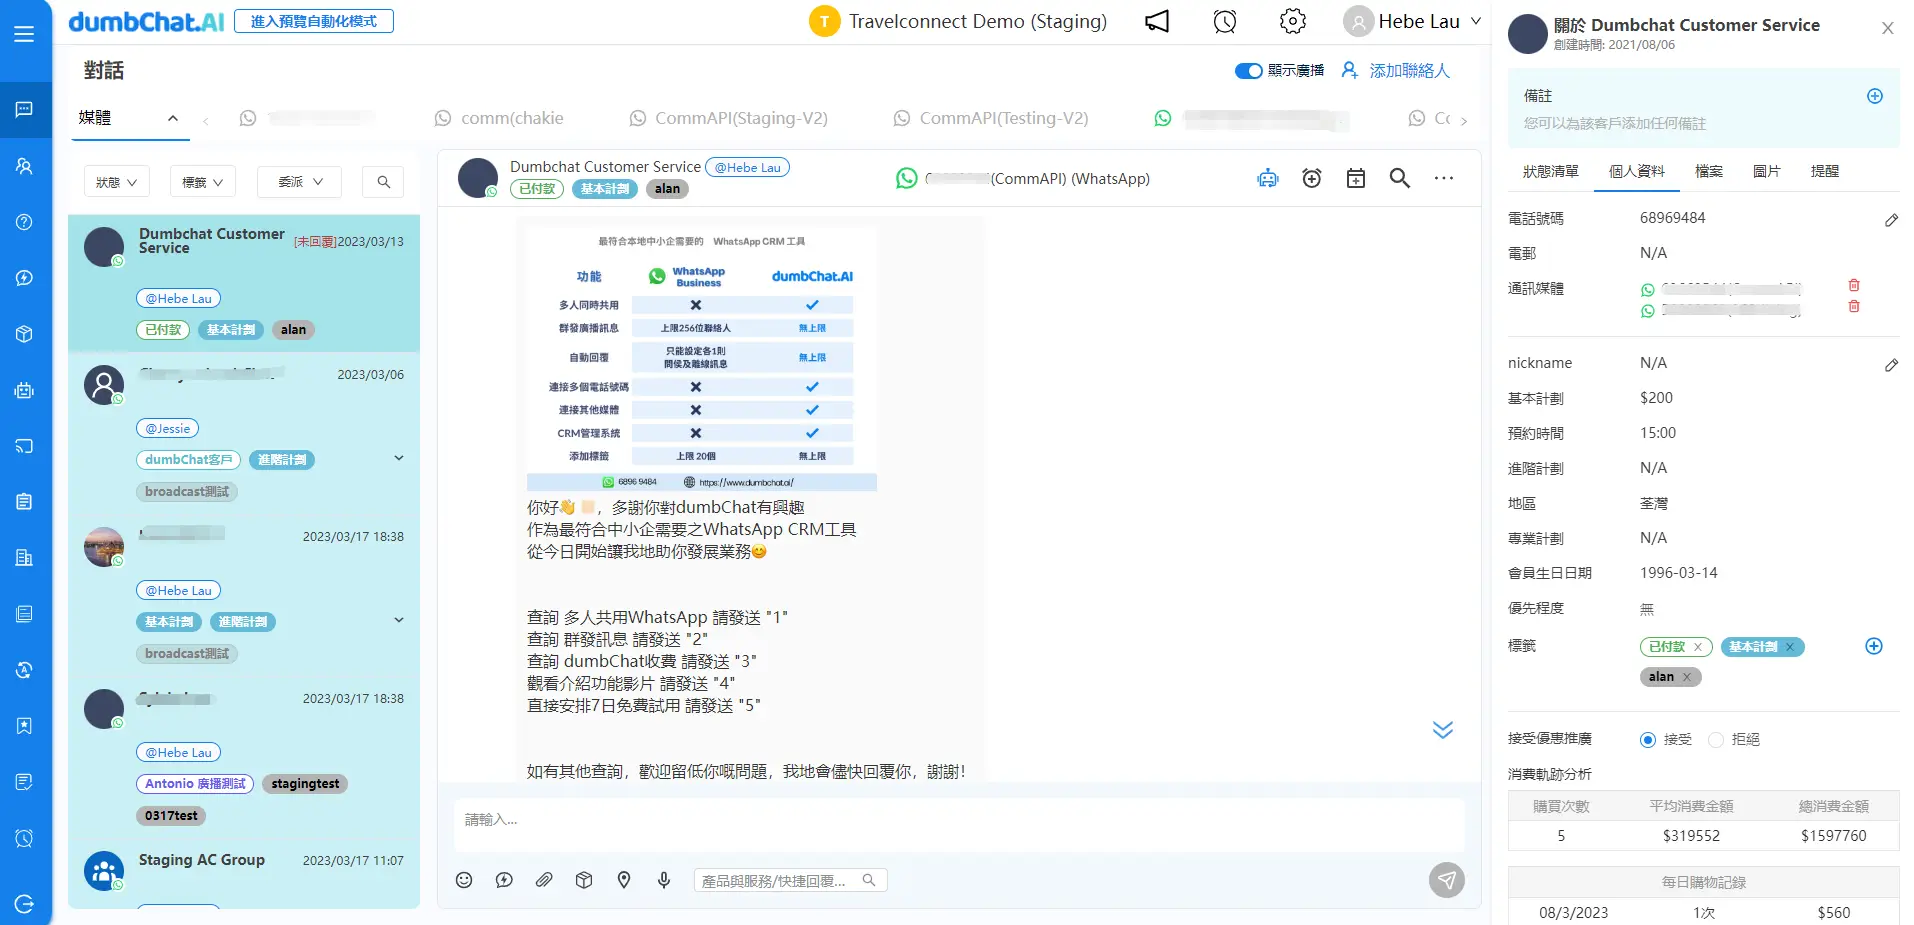Add a note with the plus icon

click(x=1875, y=96)
